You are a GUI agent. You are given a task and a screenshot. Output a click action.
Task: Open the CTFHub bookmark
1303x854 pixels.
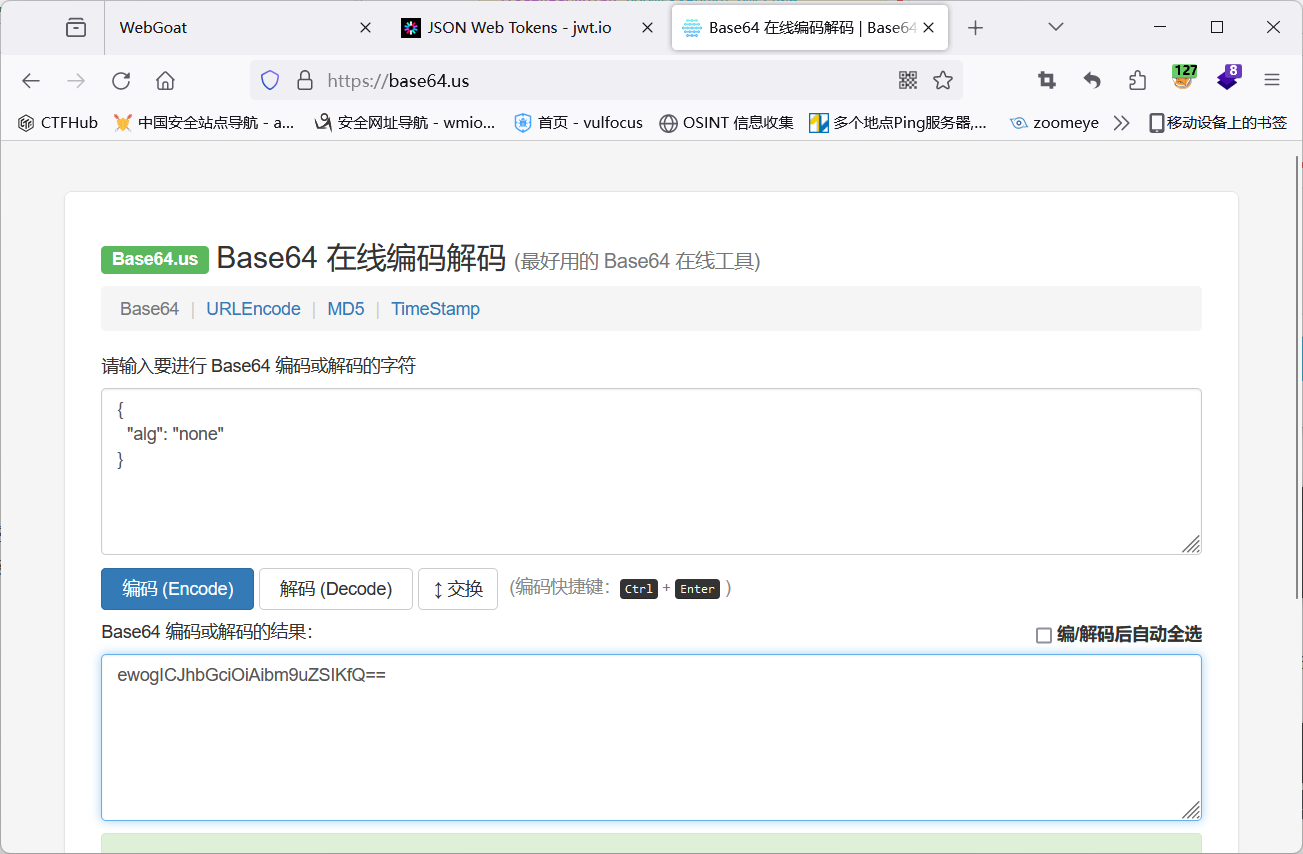click(58, 123)
